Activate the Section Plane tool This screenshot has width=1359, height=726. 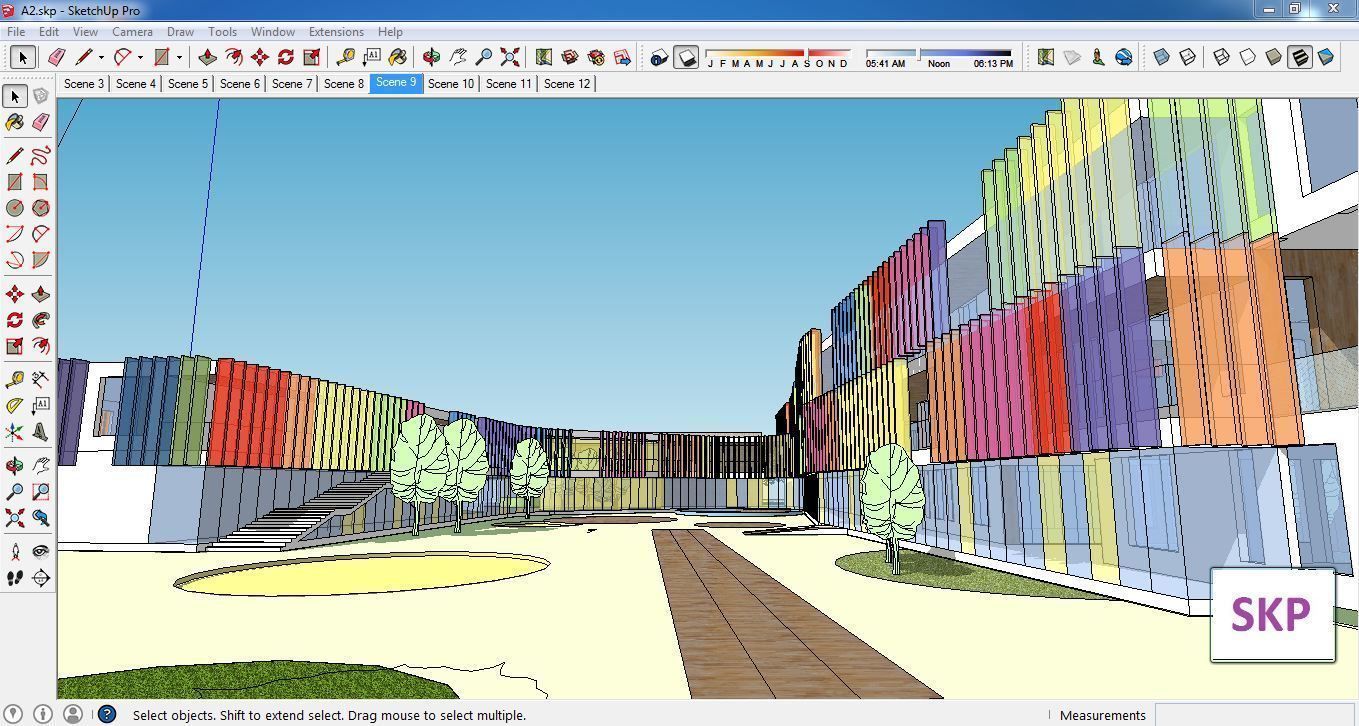(41, 578)
